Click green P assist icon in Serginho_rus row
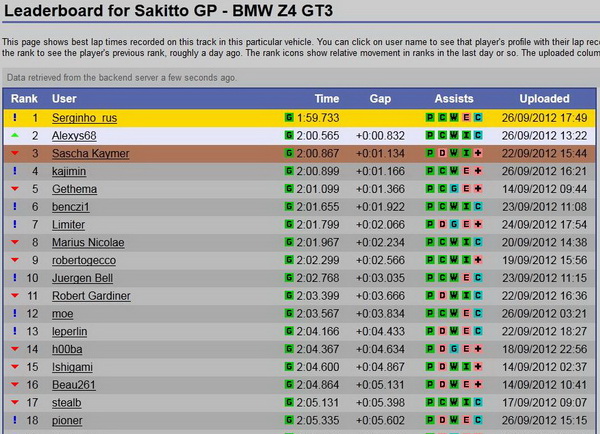 click(x=430, y=117)
